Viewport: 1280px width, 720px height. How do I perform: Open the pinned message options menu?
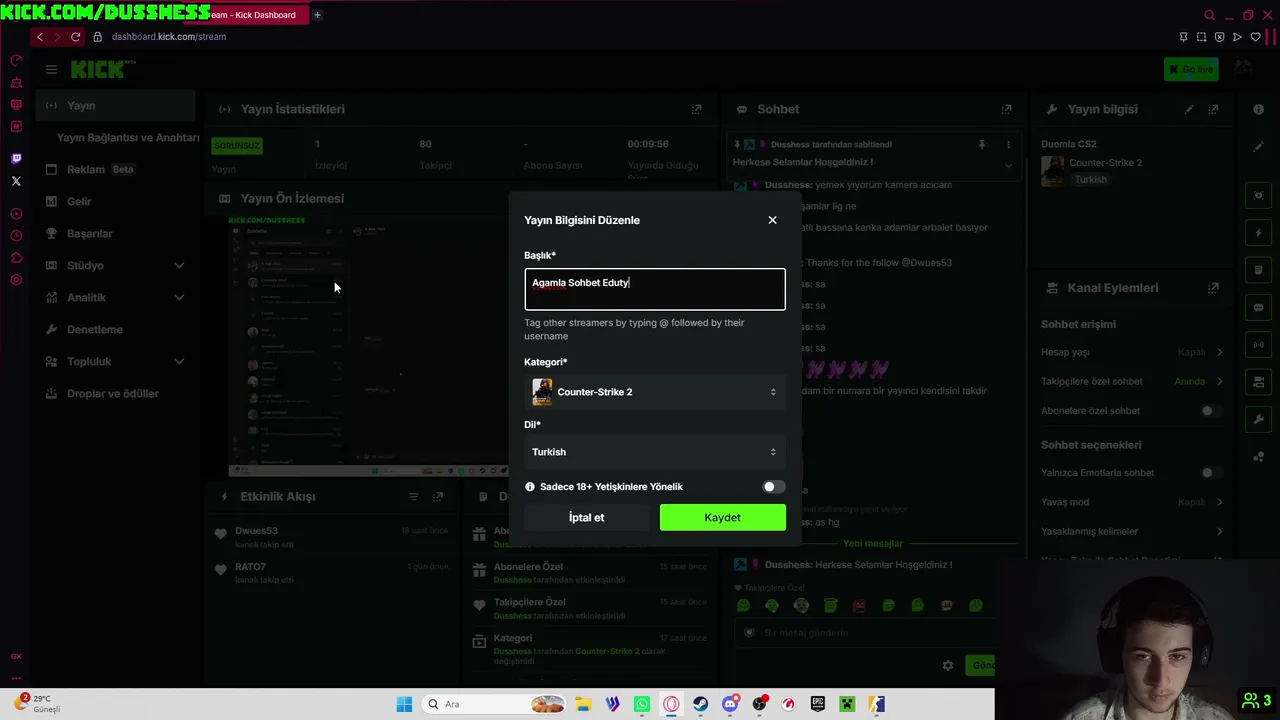[x=1008, y=145]
